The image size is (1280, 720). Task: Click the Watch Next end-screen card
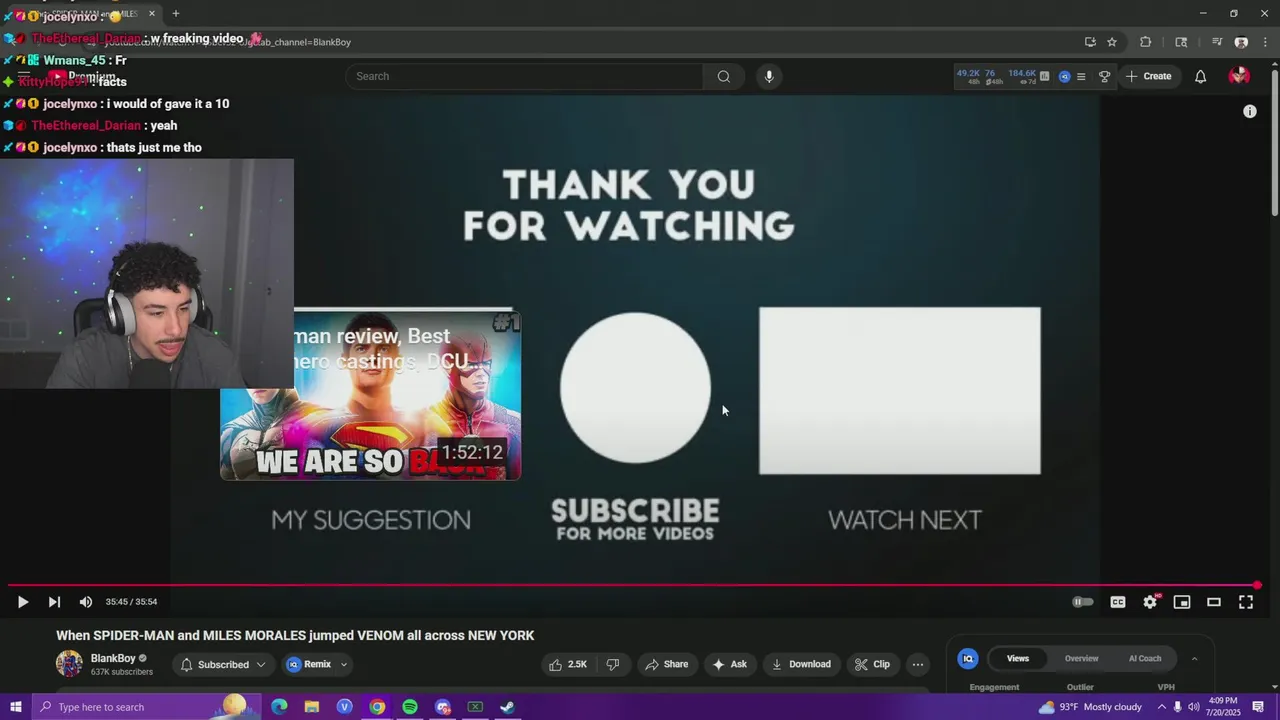pos(899,390)
